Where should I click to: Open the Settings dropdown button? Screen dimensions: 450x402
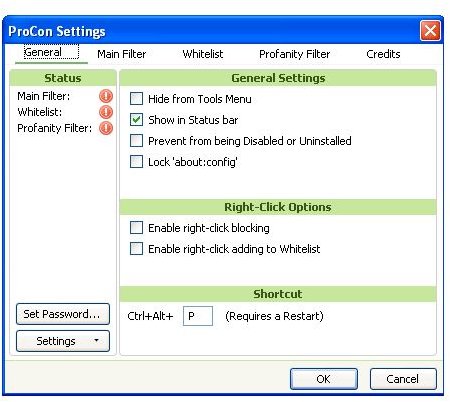tap(63, 341)
